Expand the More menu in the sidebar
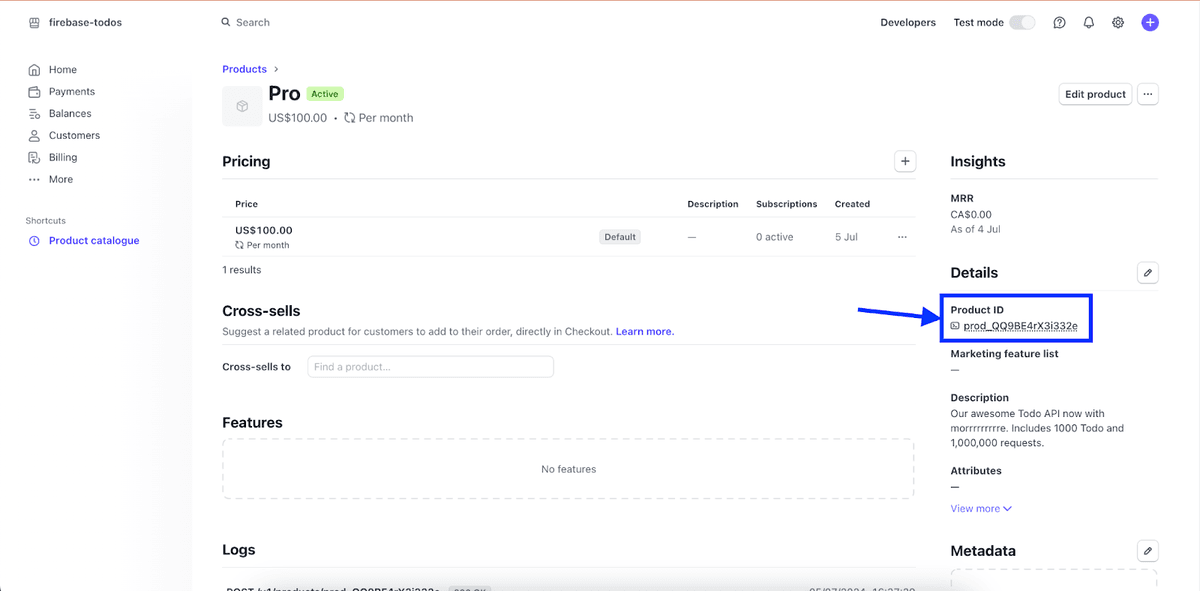Screen dimensions: 1200x591 pos(60,179)
